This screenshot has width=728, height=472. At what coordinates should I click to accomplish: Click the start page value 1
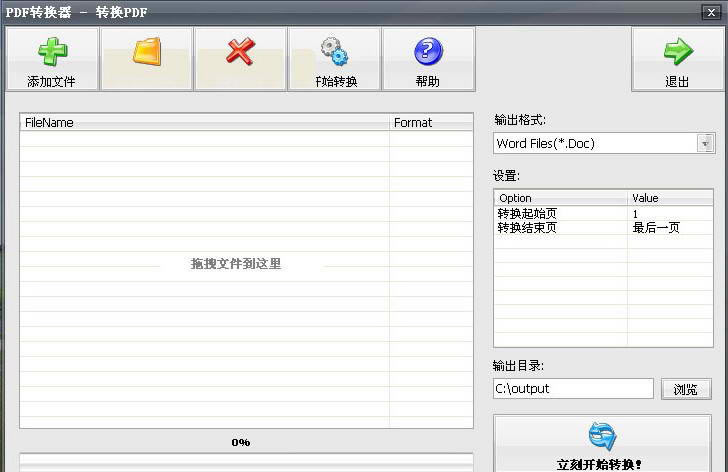click(x=635, y=214)
